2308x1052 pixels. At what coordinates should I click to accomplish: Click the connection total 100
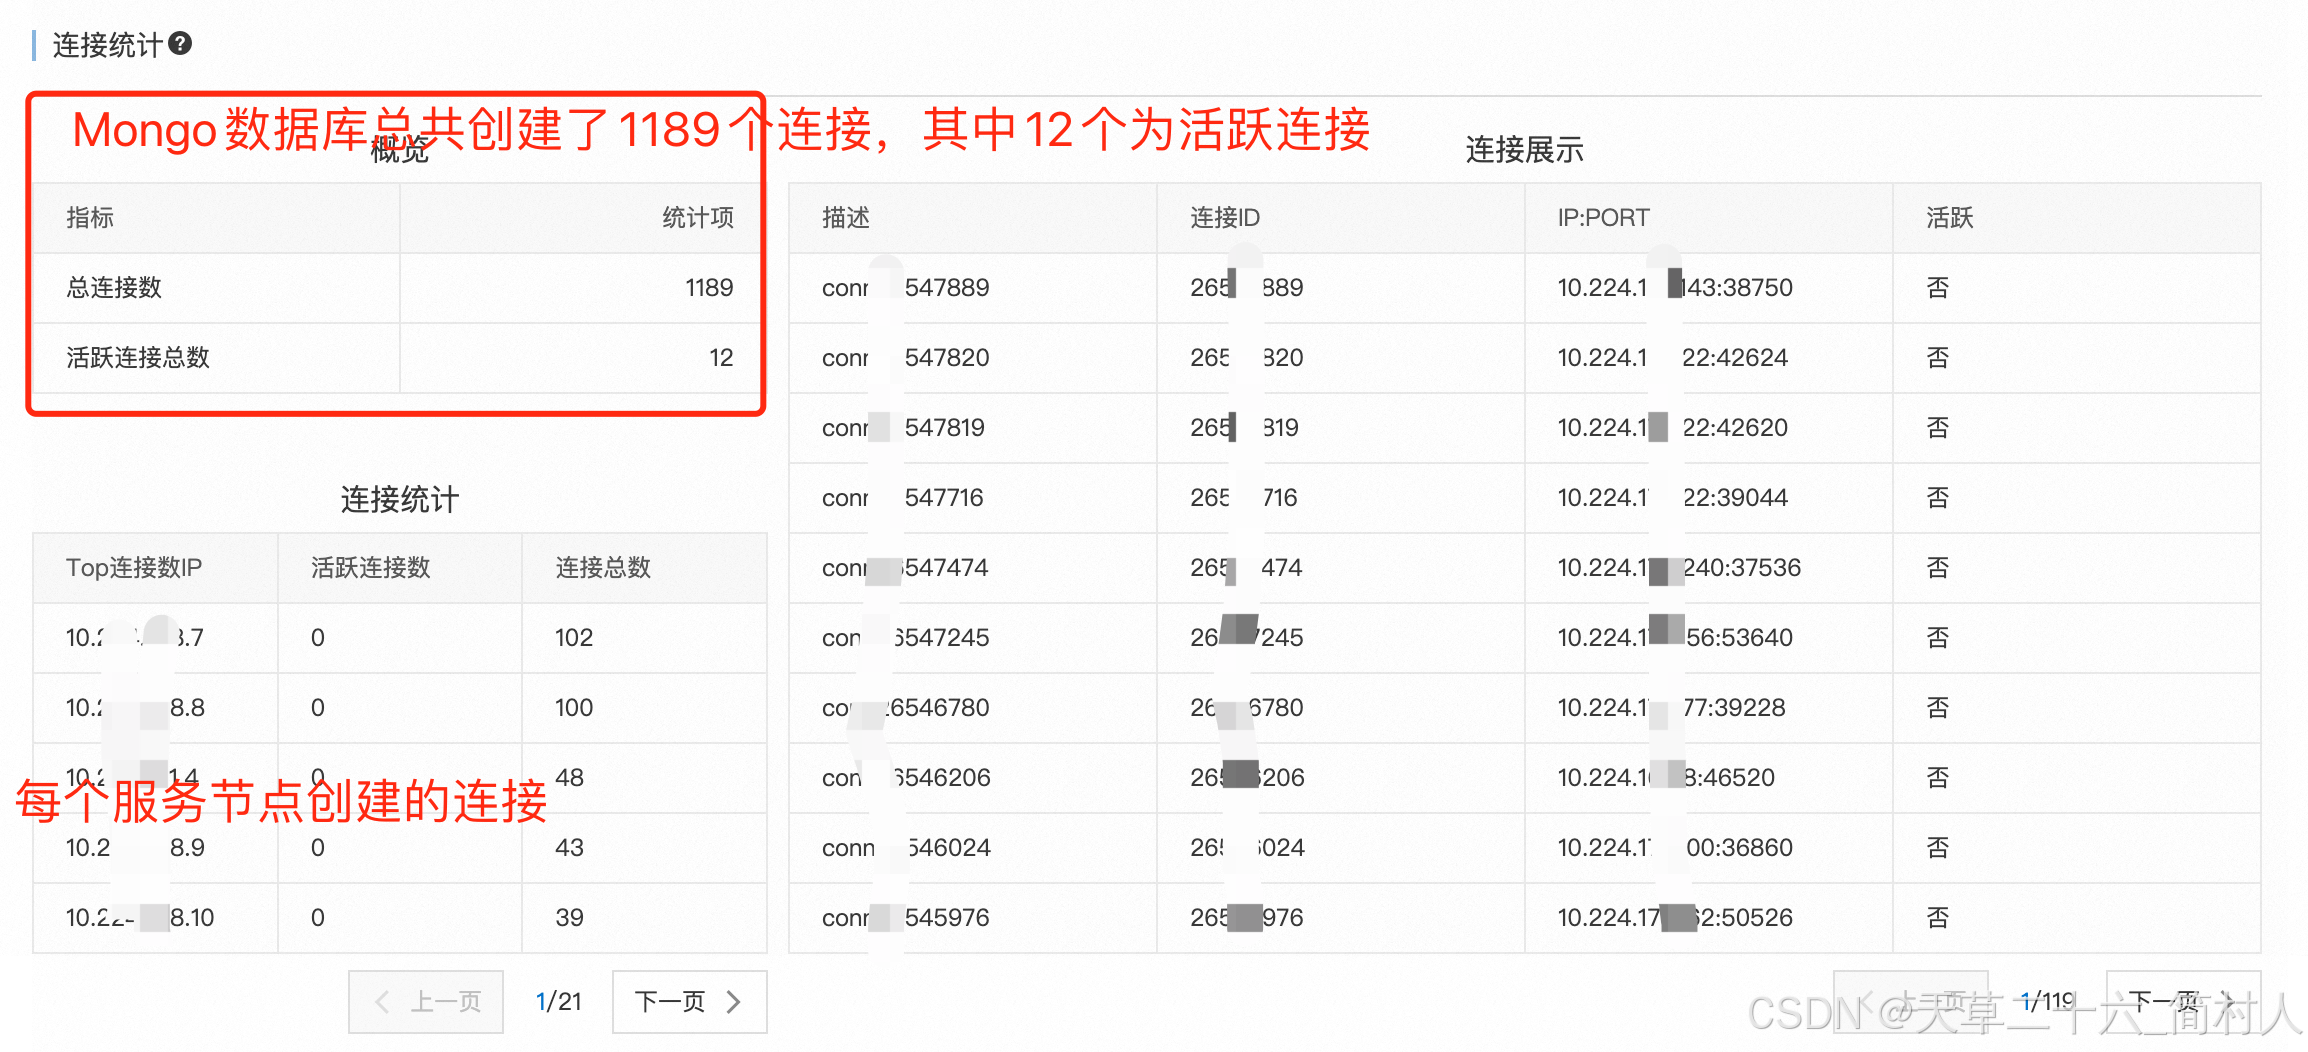(574, 708)
